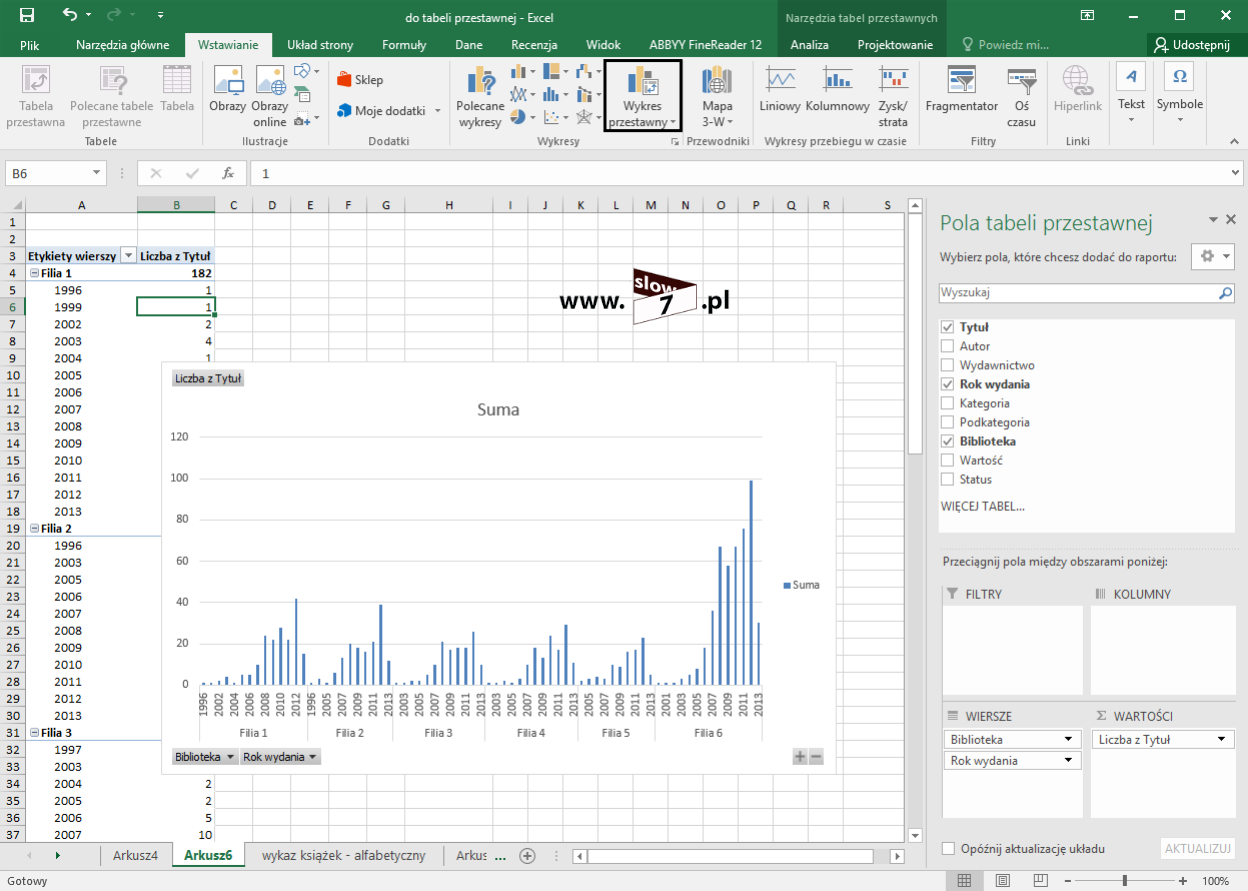Open Polecane wykresy recommended charts

pyautogui.click(x=480, y=96)
